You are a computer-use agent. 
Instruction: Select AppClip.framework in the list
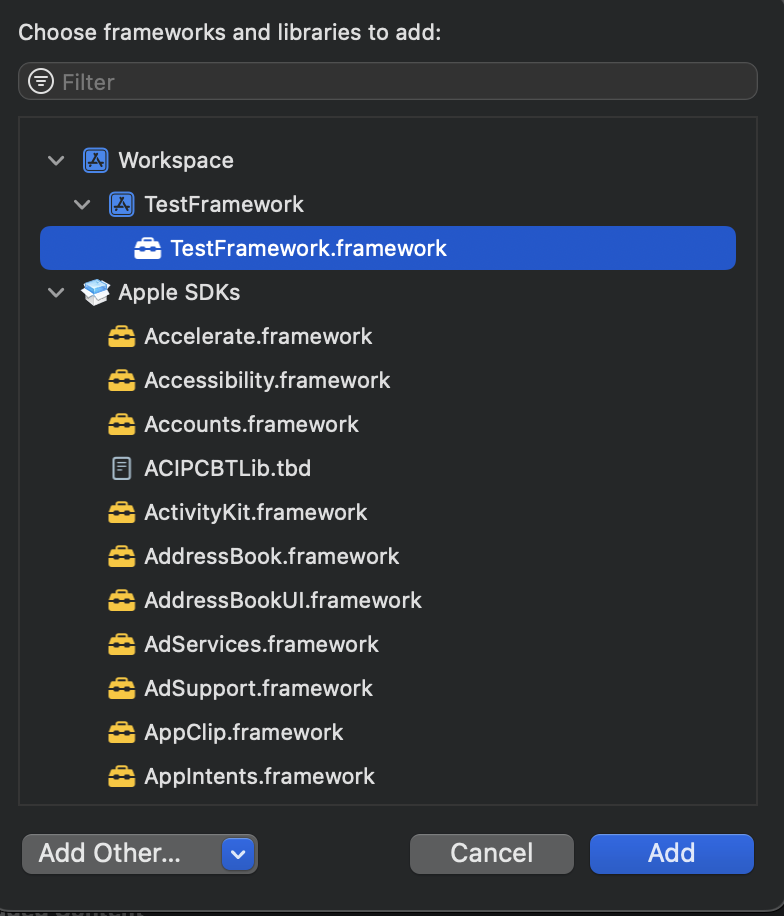click(244, 733)
